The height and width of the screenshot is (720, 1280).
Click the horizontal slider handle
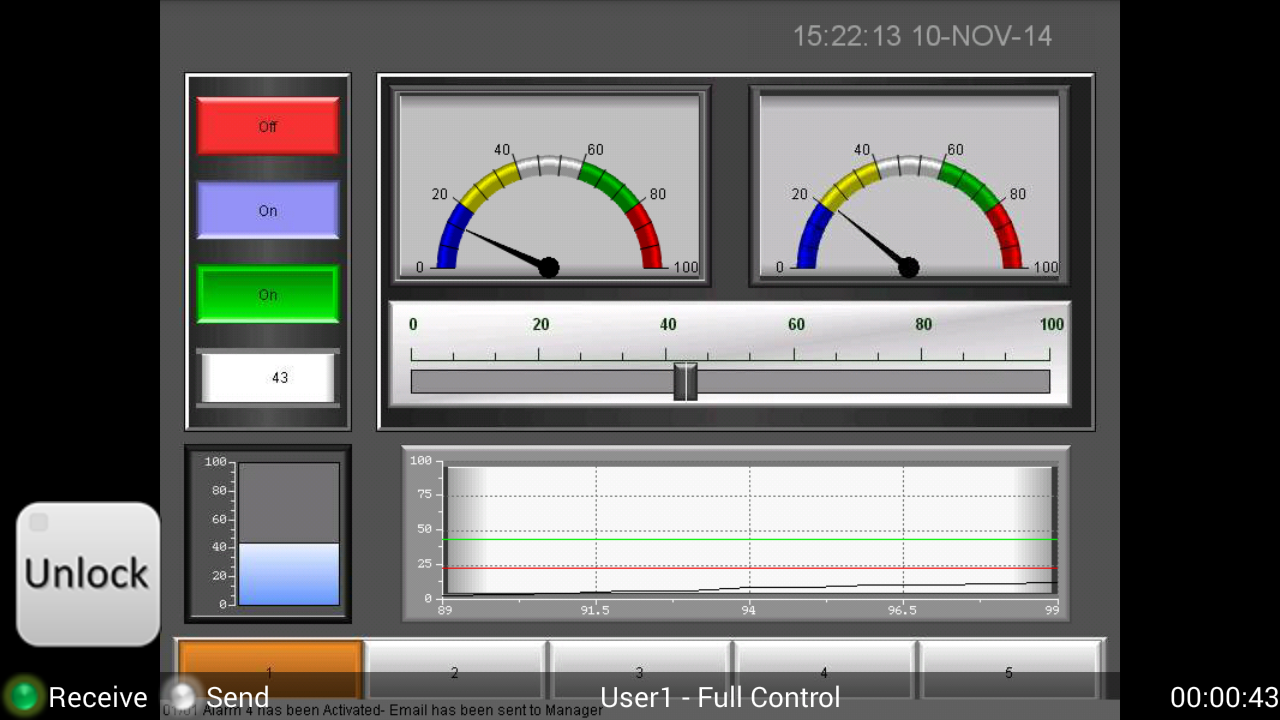click(x=685, y=381)
